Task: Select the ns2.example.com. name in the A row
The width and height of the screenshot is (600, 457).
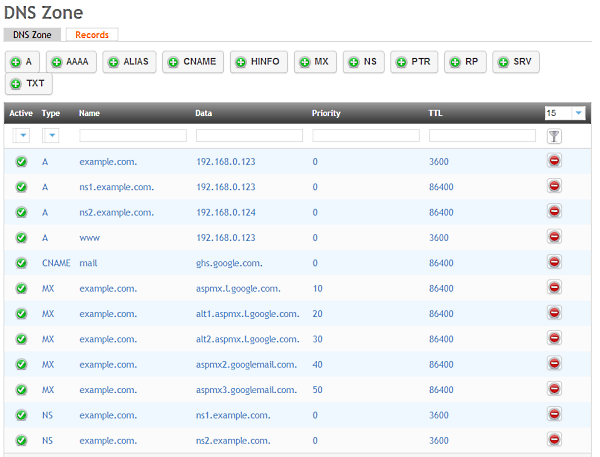Action: click(116, 212)
